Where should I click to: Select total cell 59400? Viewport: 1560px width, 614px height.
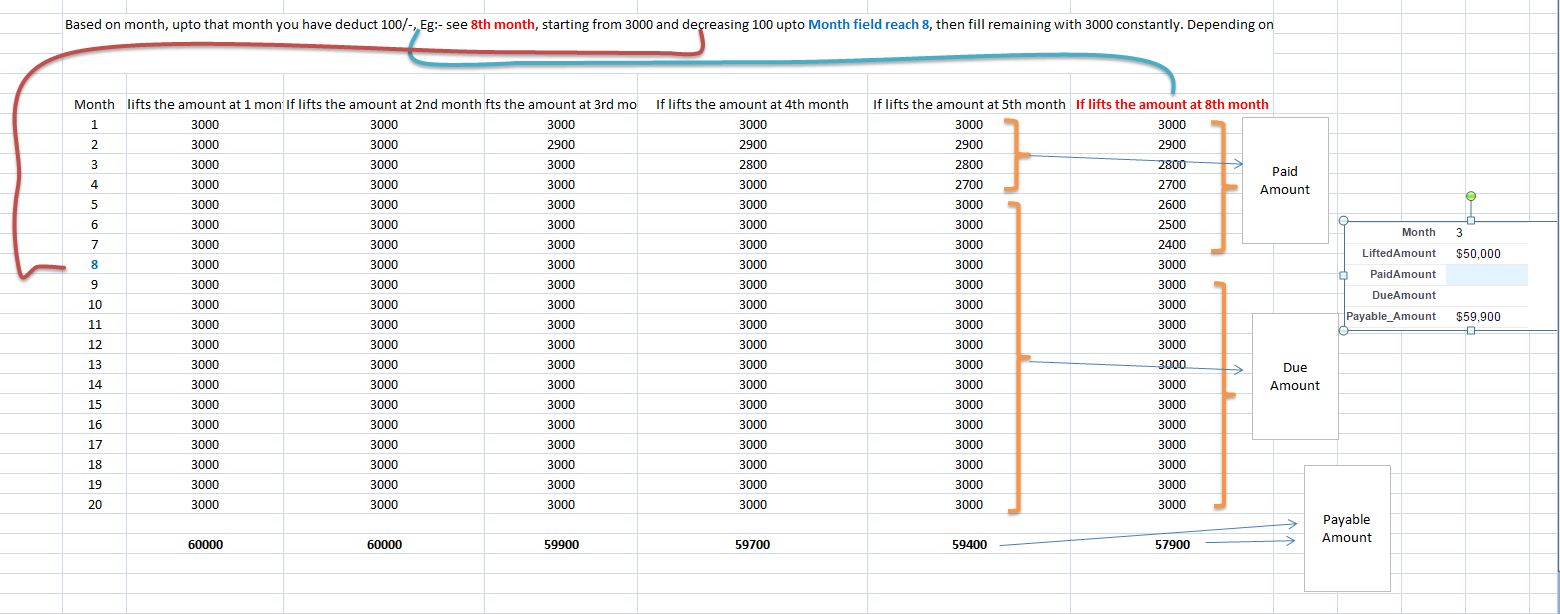pyautogui.click(x=969, y=545)
